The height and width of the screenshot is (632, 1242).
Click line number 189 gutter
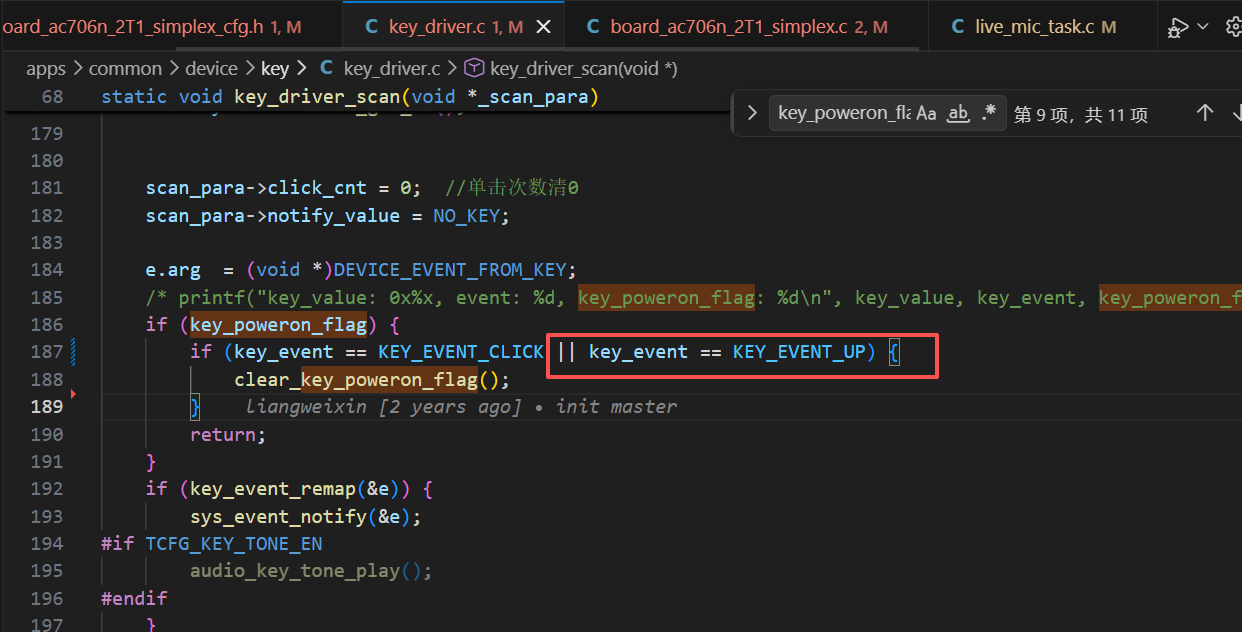[x=47, y=406]
